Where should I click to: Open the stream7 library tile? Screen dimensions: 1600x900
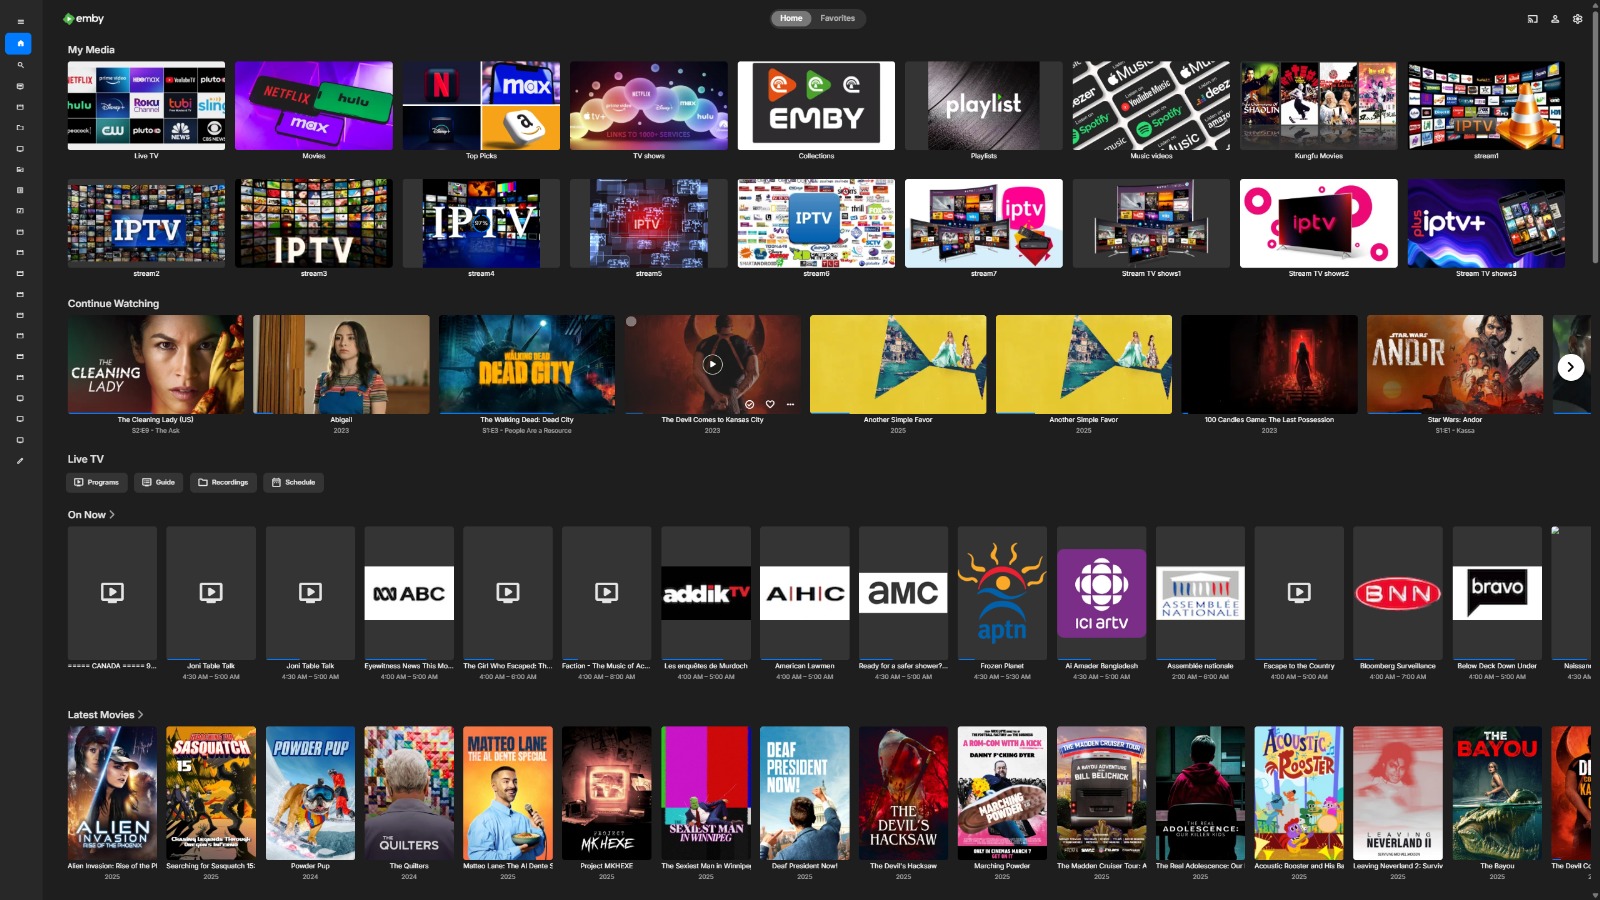pos(984,223)
